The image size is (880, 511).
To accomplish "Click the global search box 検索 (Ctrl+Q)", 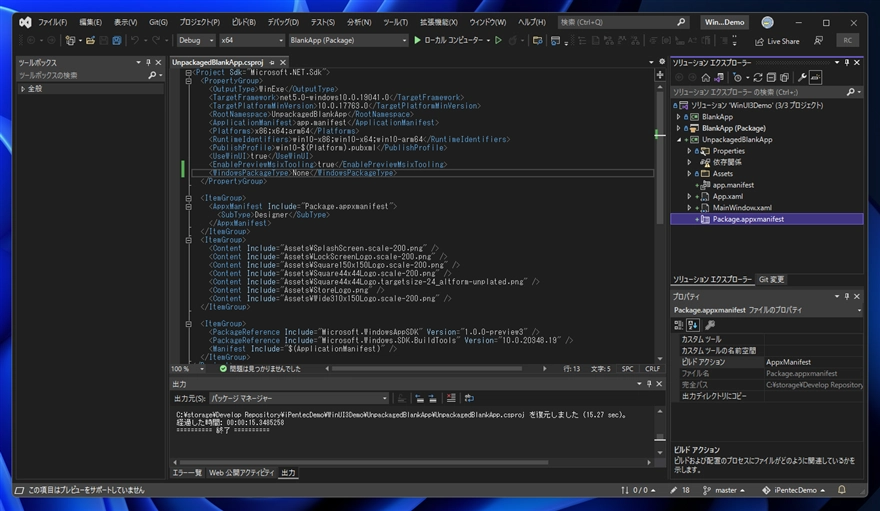I will click(623, 22).
